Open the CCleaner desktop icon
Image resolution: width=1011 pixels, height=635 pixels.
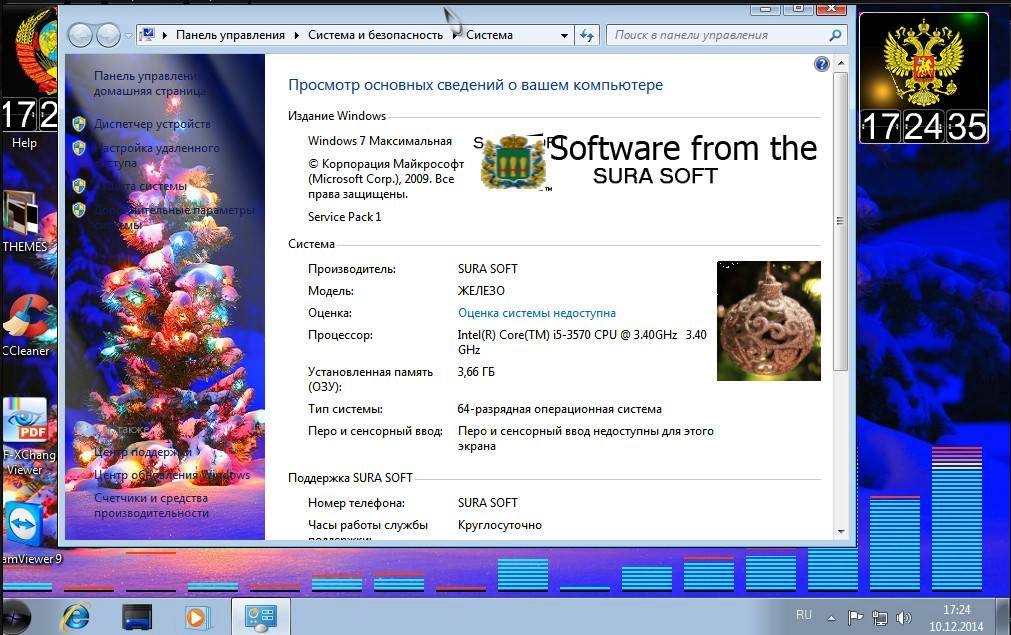click(x=27, y=326)
